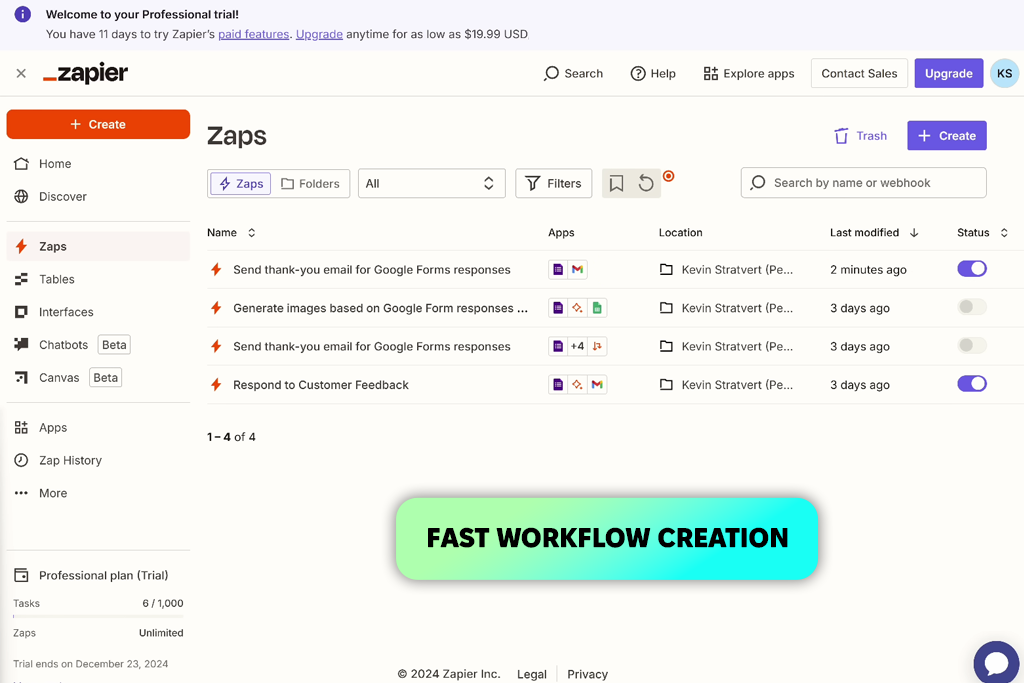Open the KS account avatar menu
This screenshot has height=683, width=1024.
coord(1004,73)
